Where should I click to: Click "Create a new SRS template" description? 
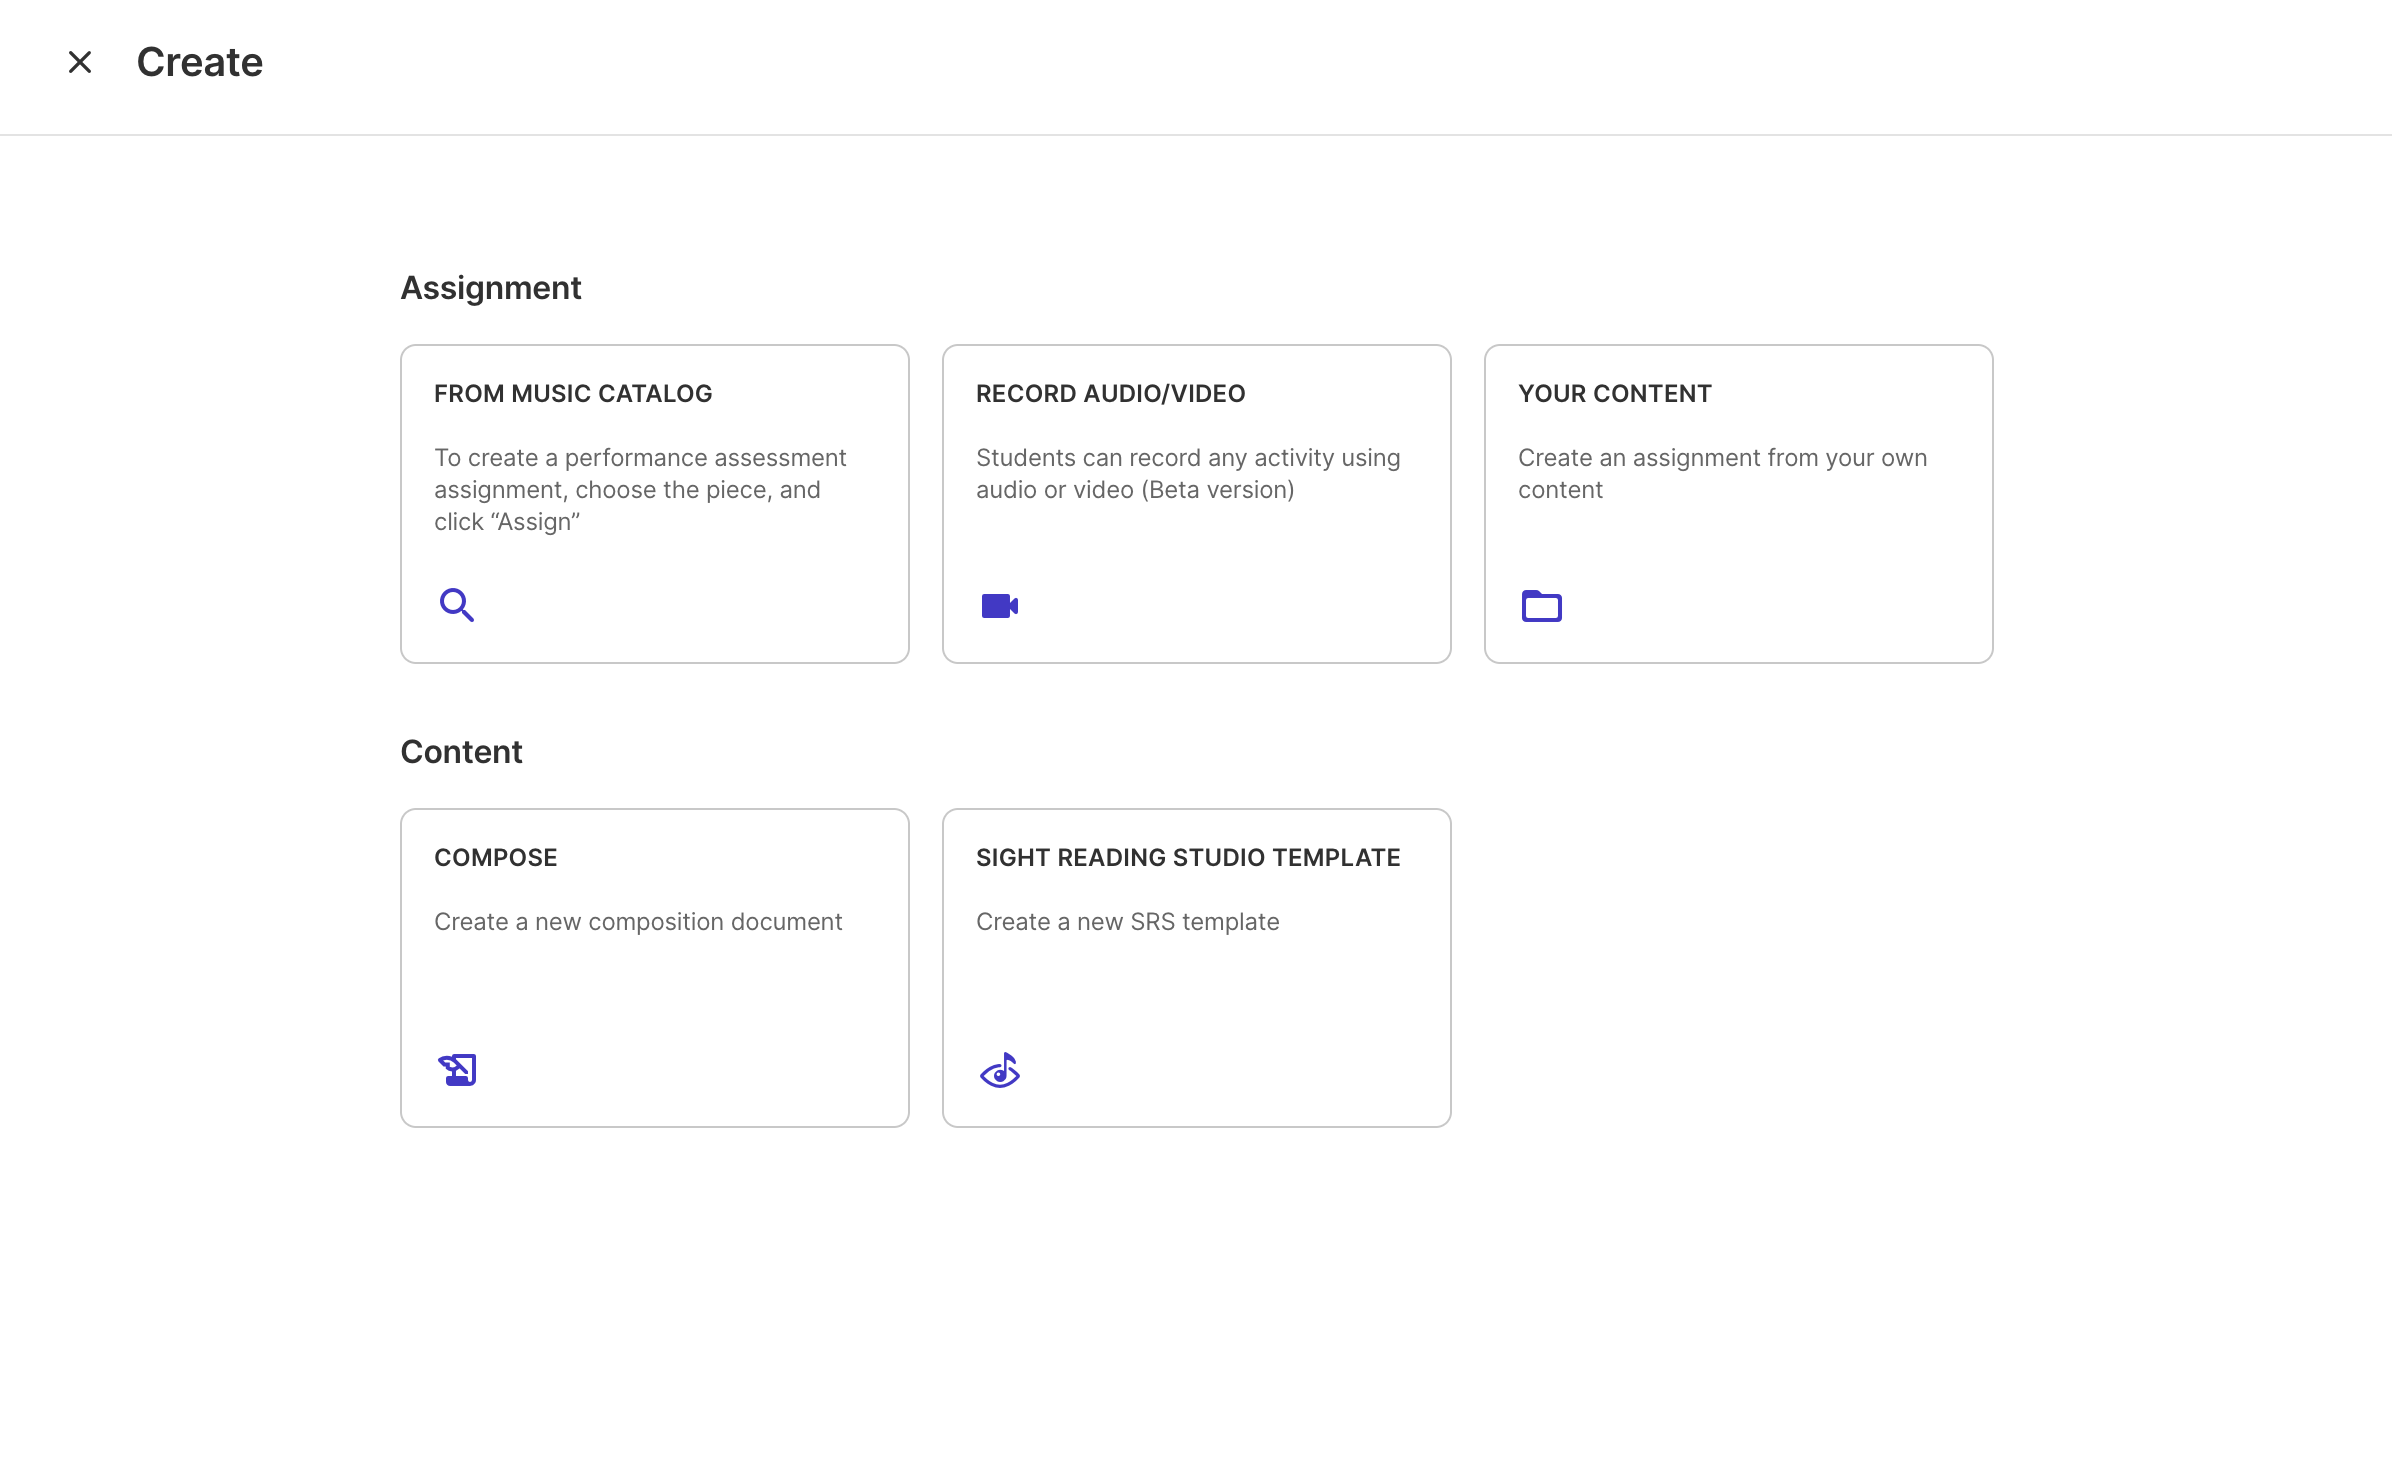pos(1127,922)
